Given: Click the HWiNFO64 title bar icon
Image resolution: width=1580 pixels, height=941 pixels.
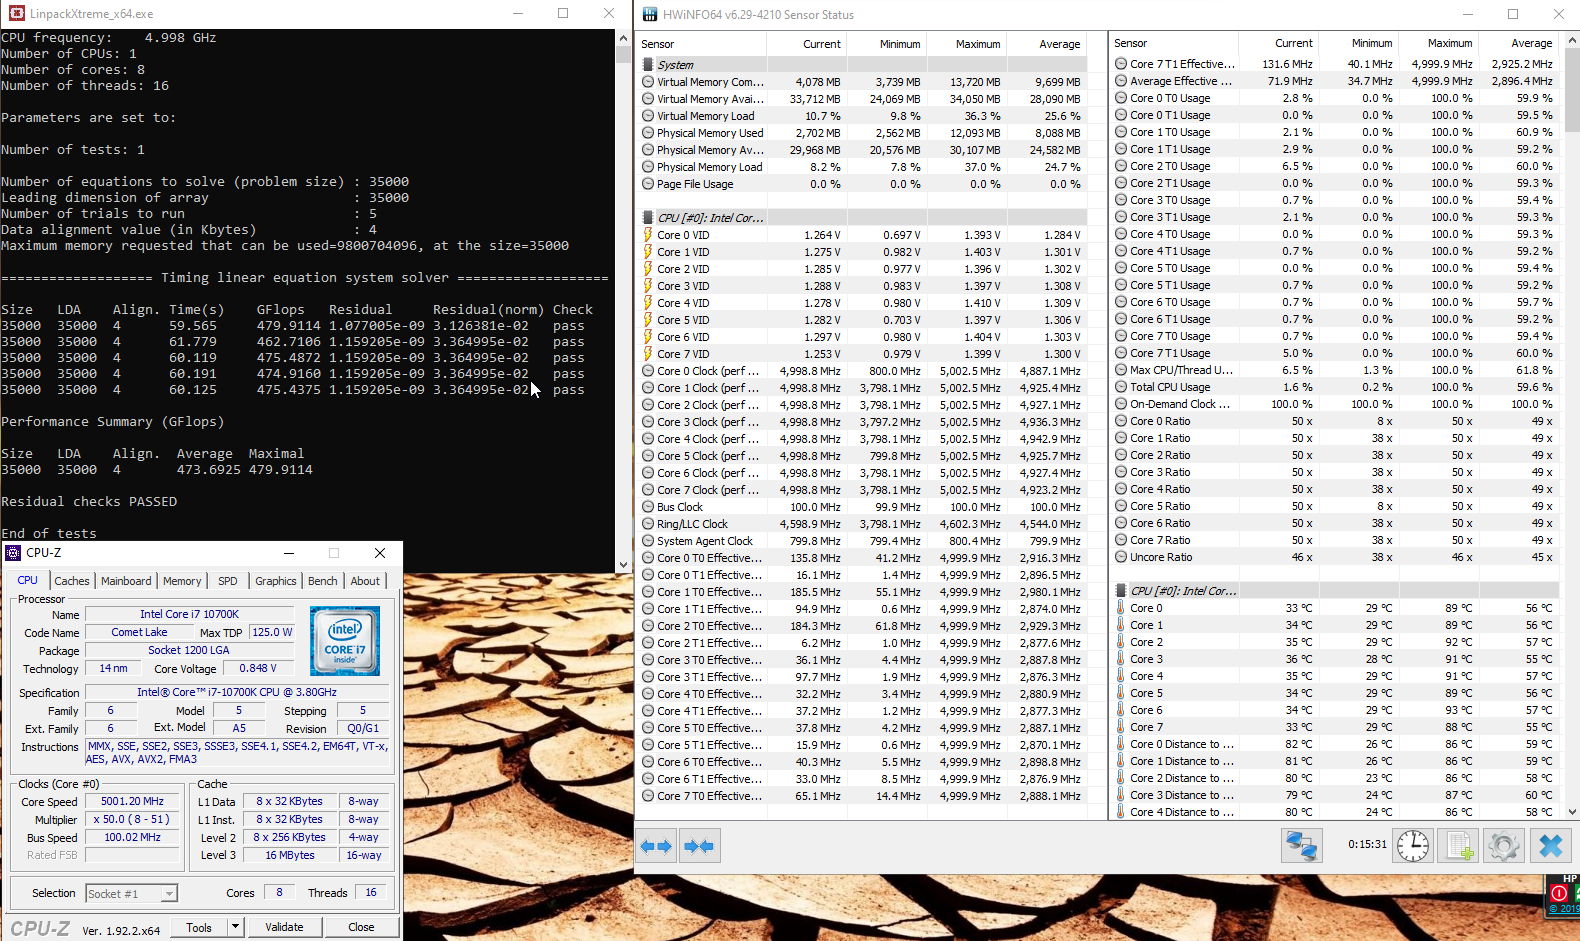Looking at the screenshot, I should point(650,14).
